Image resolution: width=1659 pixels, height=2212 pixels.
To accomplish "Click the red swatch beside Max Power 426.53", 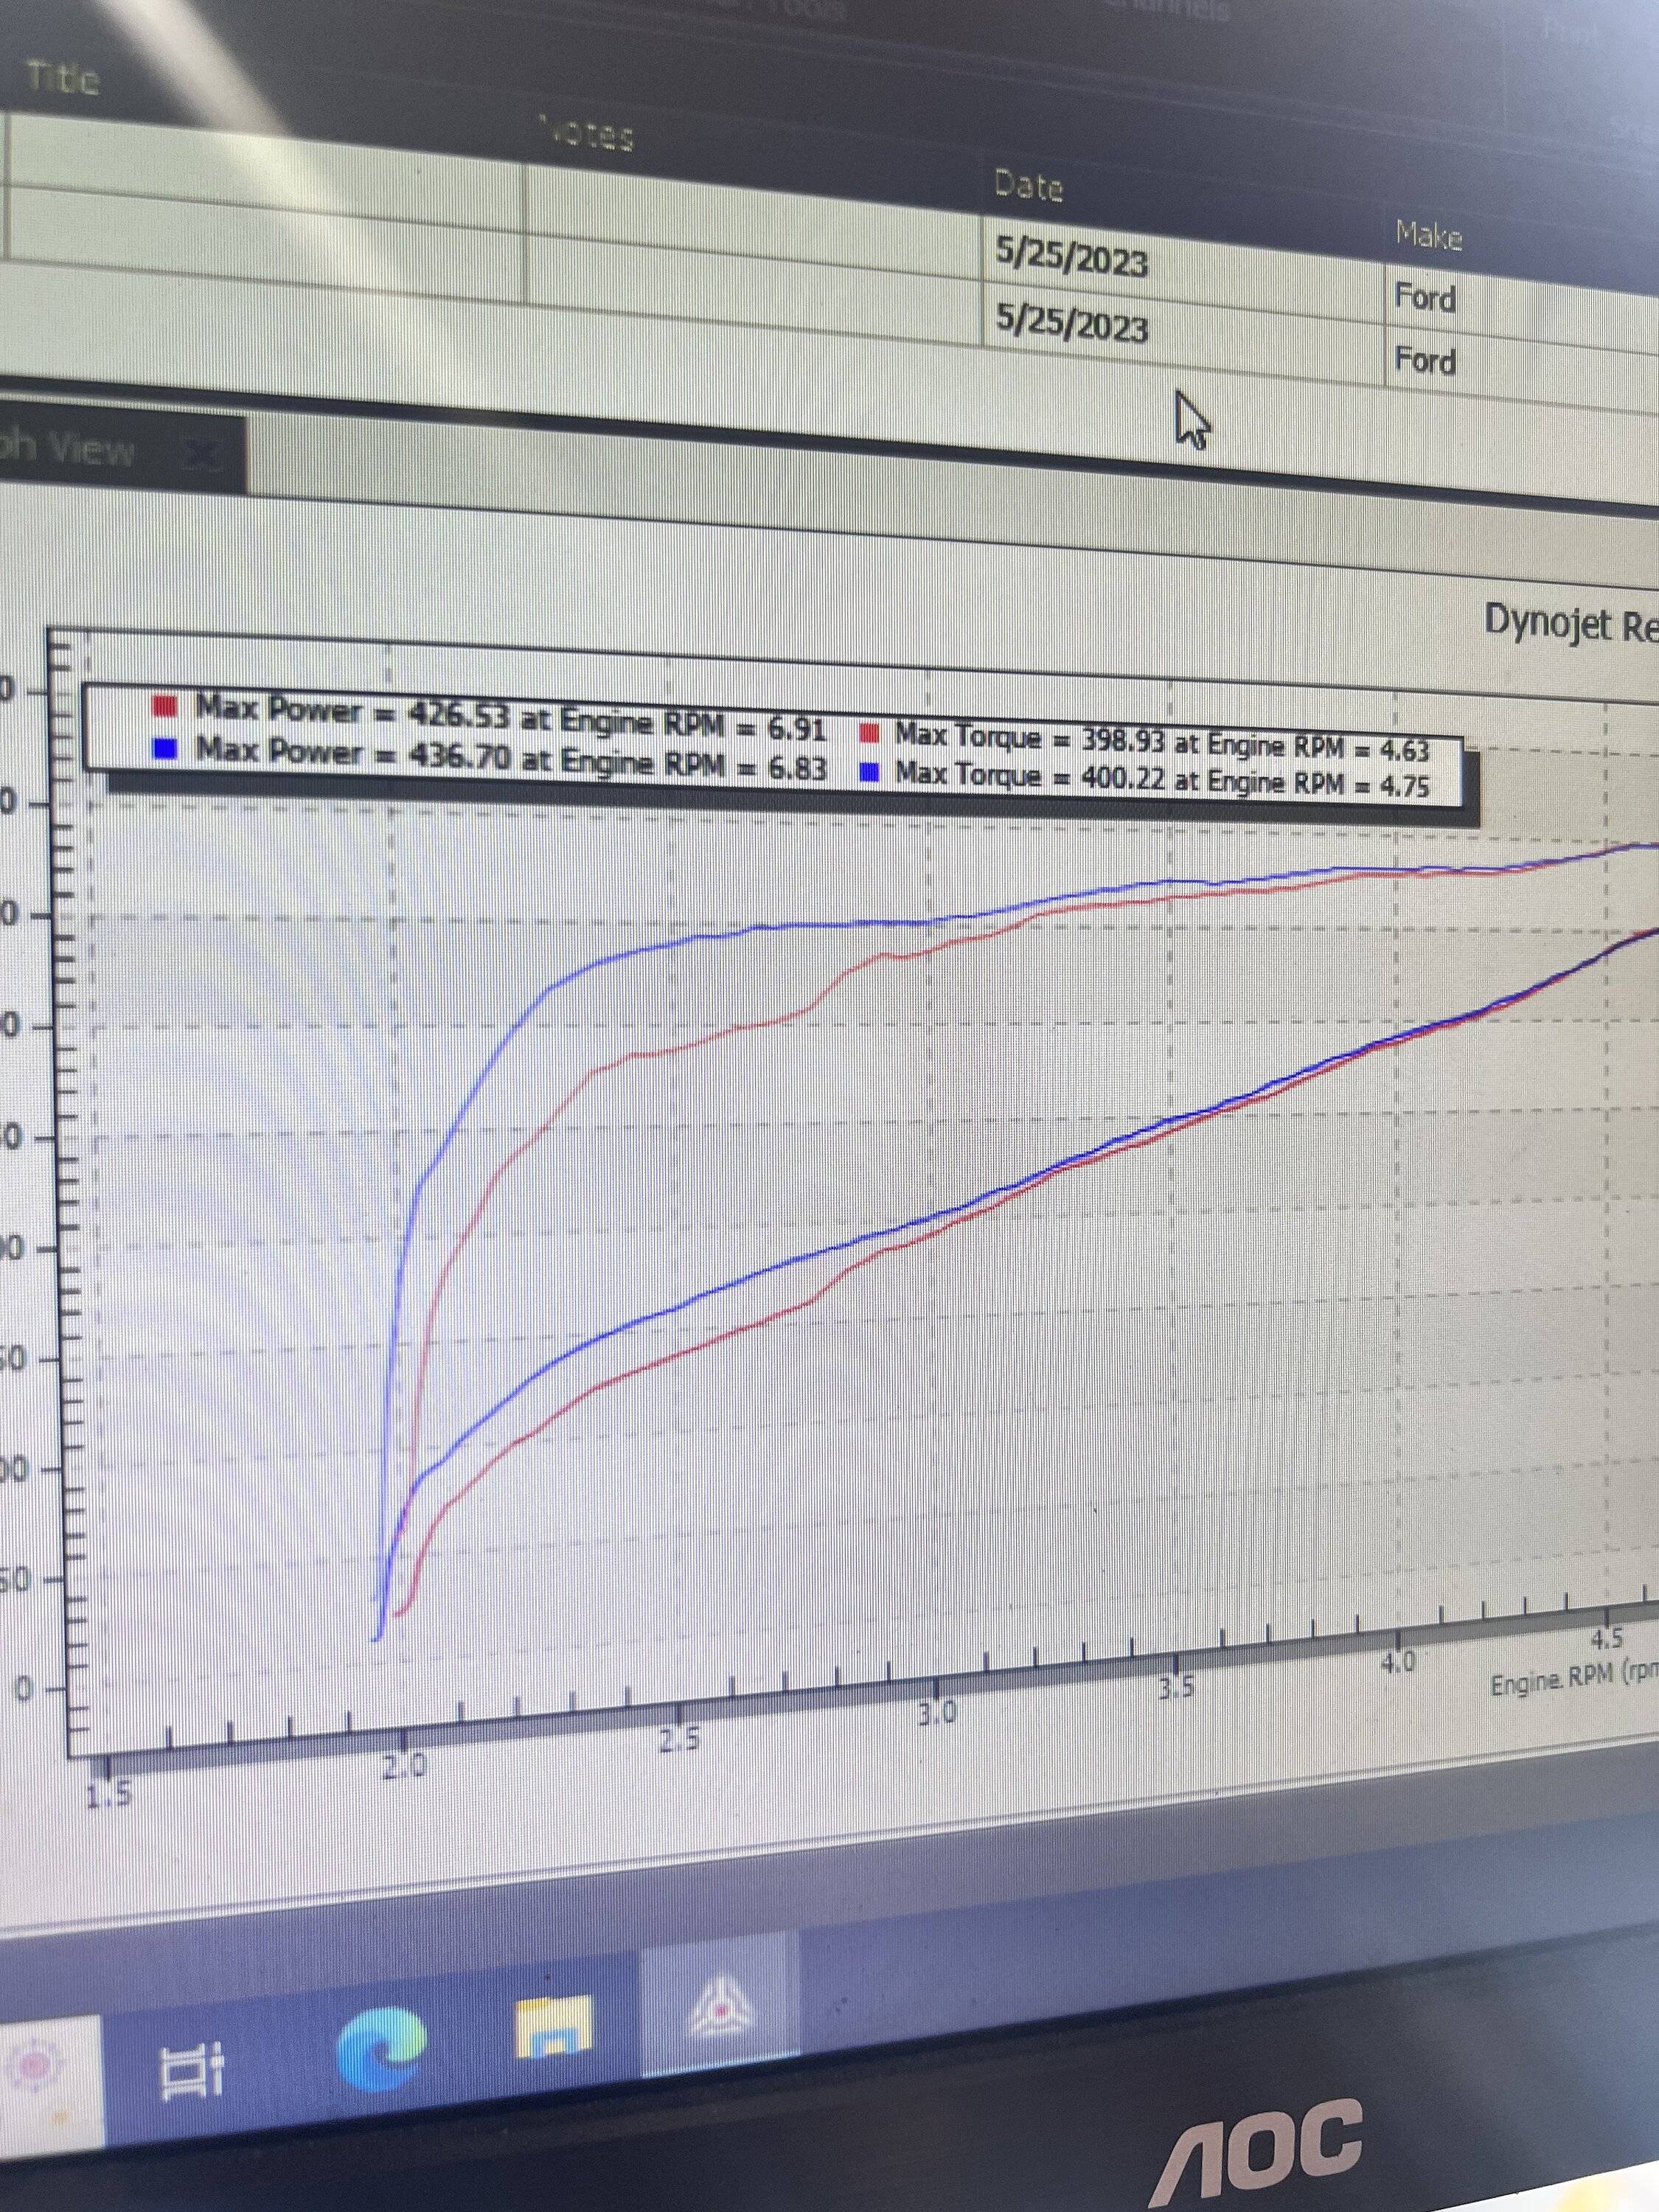I will click(165, 707).
